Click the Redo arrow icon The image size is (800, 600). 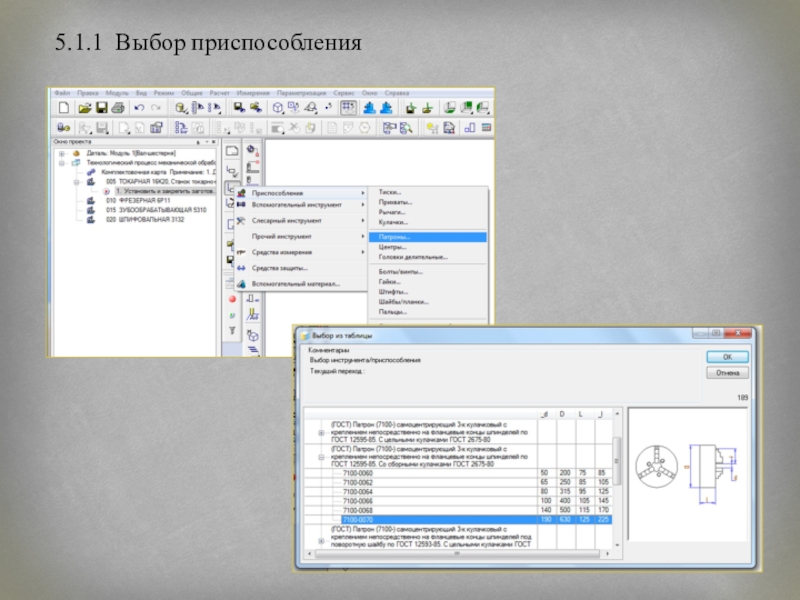[157, 107]
